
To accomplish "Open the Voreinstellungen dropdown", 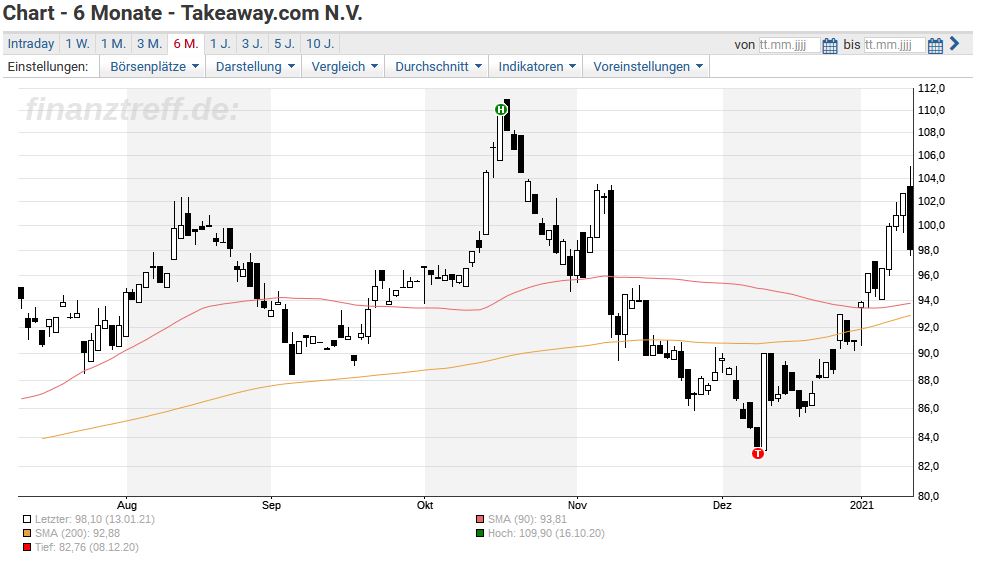I will [x=648, y=66].
